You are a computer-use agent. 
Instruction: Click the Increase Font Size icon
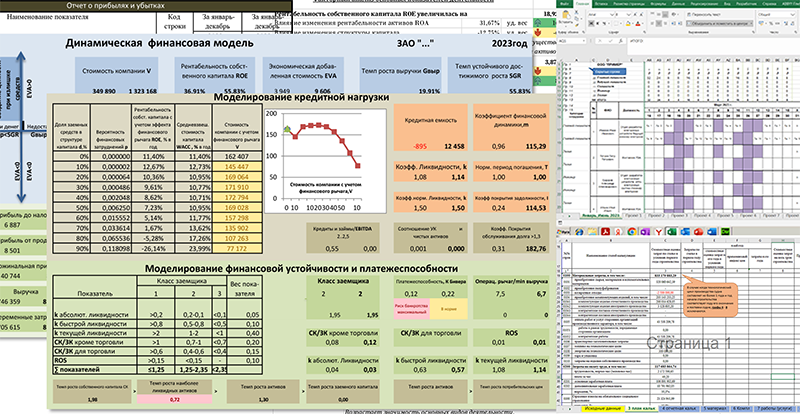pos(635,14)
